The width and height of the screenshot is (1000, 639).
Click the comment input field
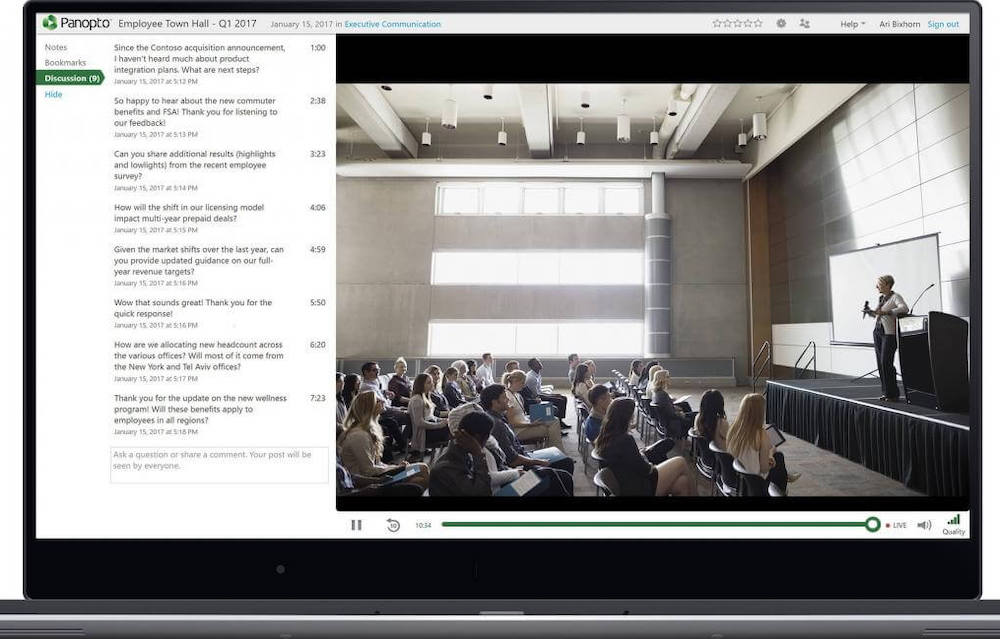click(x=219, y=465)
